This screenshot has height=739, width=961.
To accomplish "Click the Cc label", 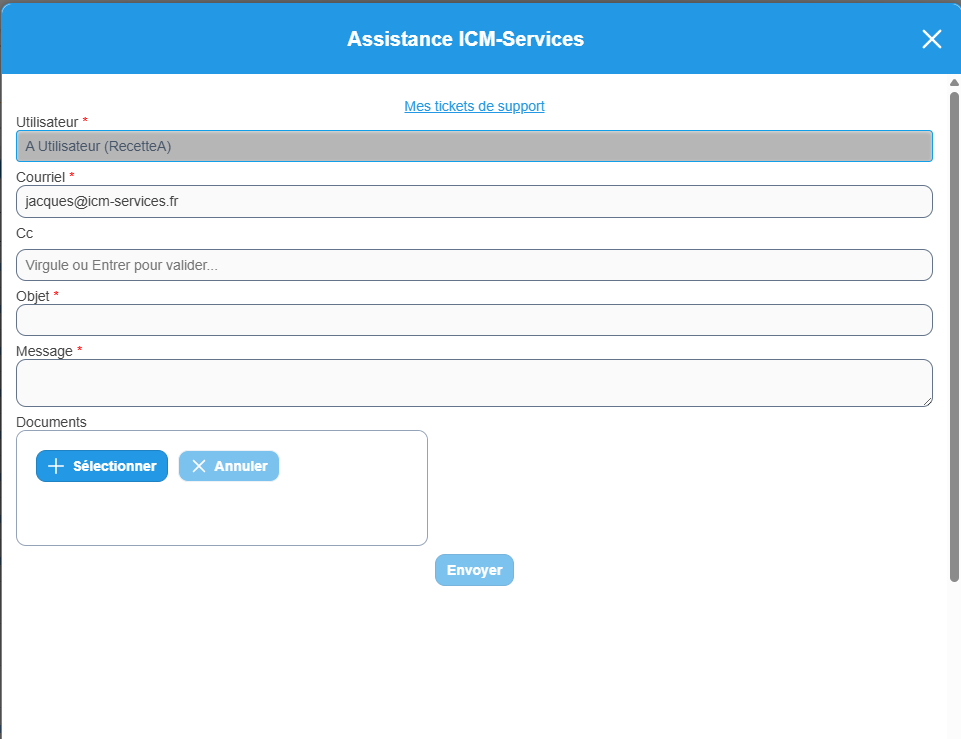I will (x=25, y=233).
